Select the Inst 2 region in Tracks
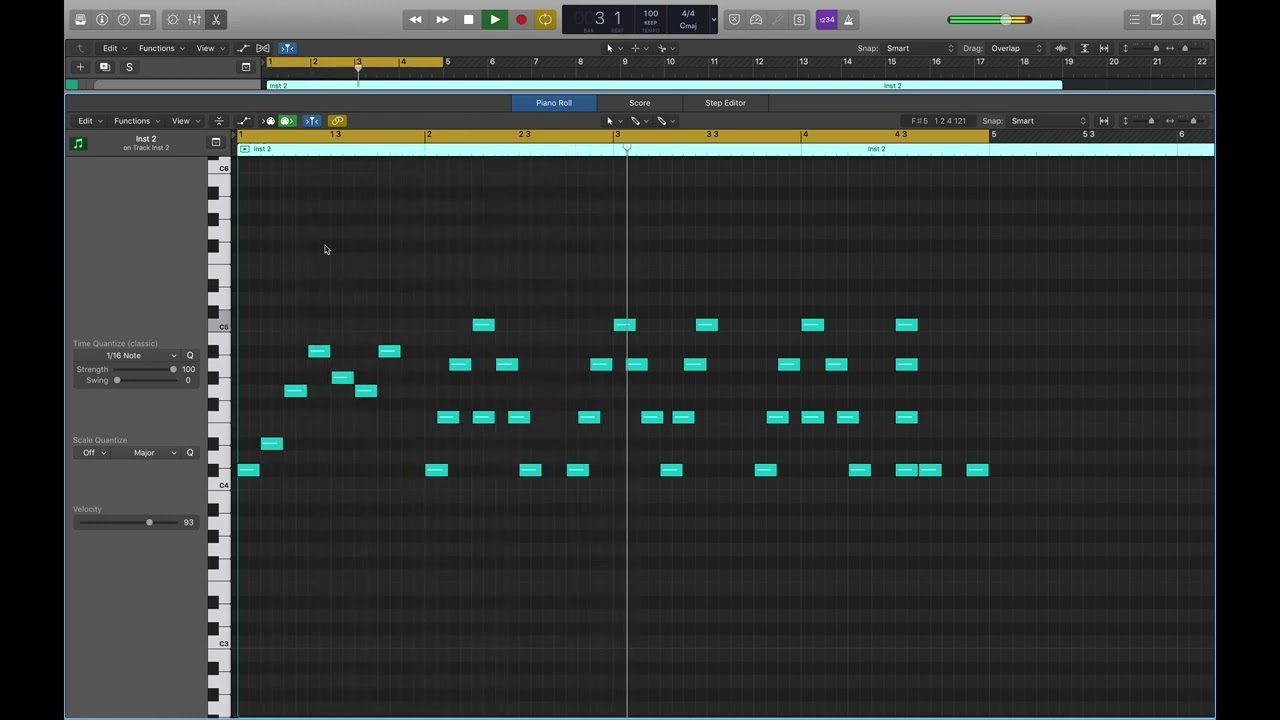1280x720 pixels. click(664, 86)
